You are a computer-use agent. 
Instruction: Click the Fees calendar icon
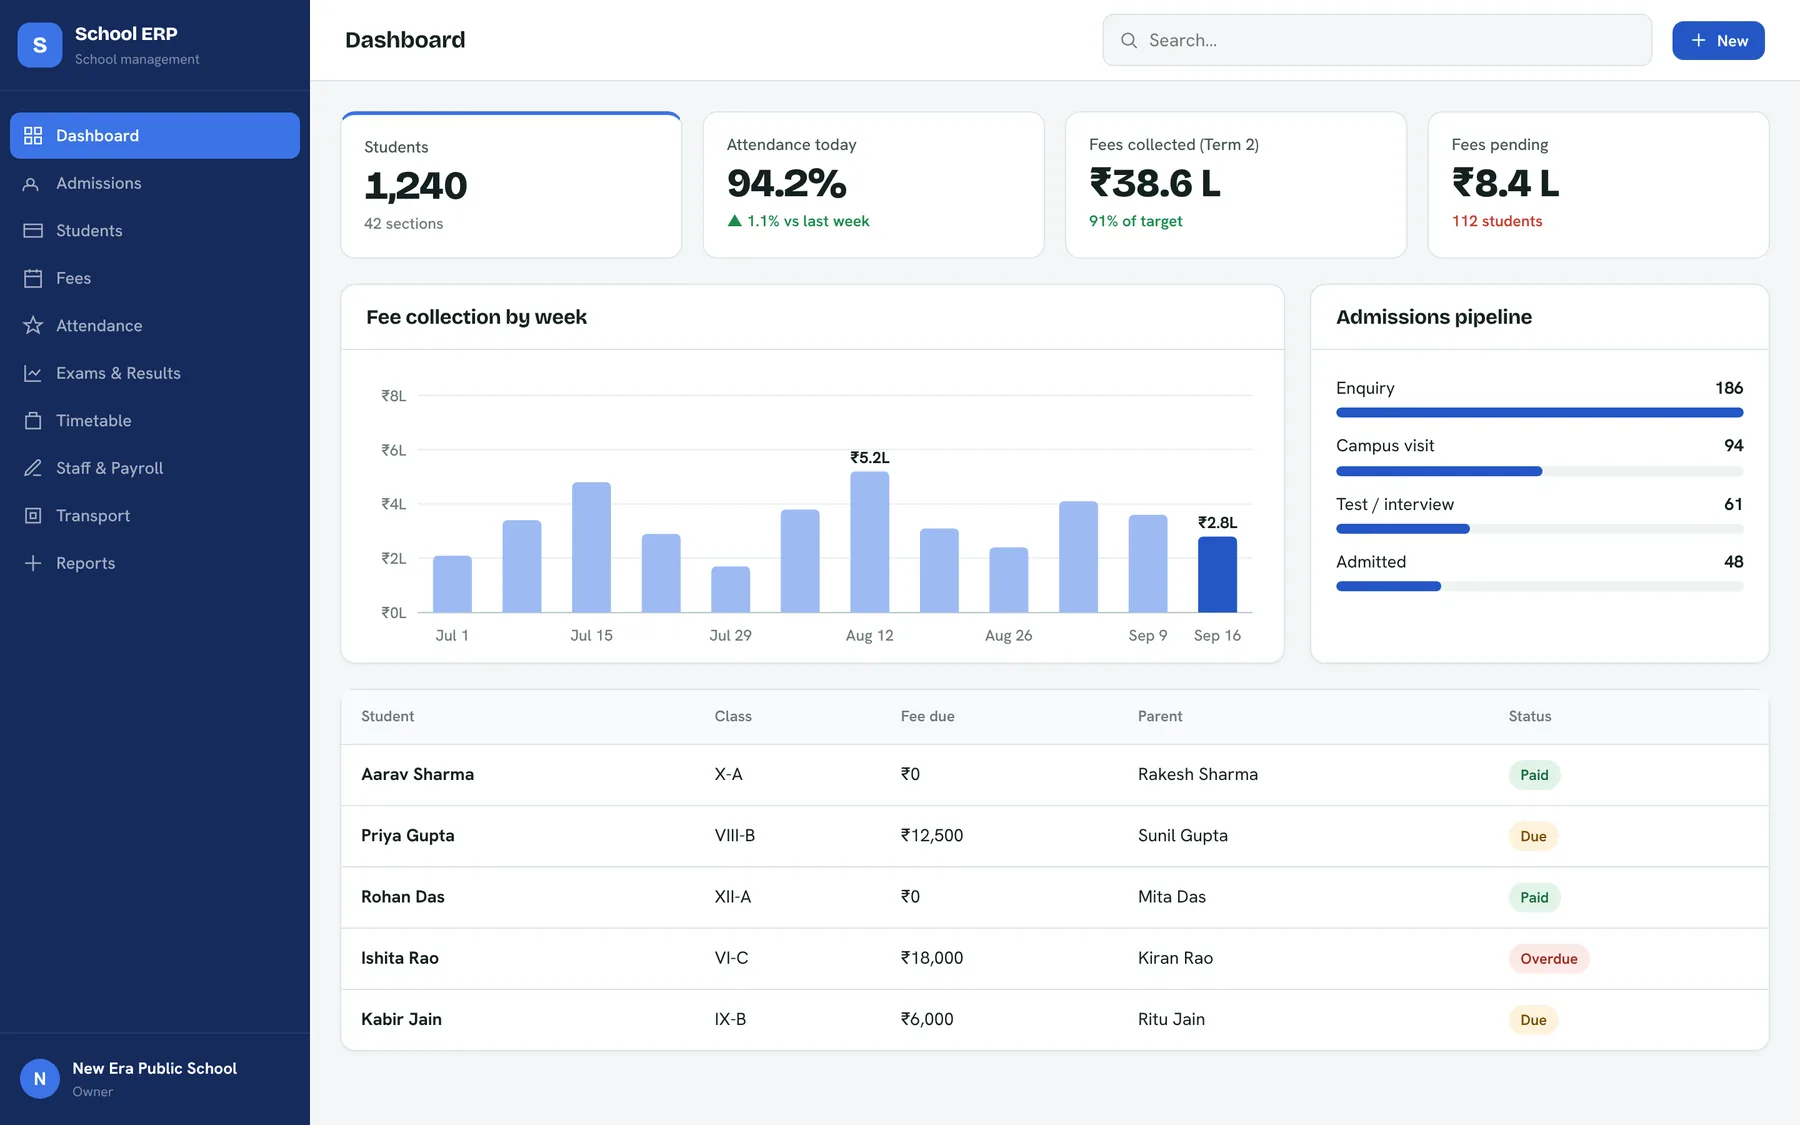pos(33,278)
